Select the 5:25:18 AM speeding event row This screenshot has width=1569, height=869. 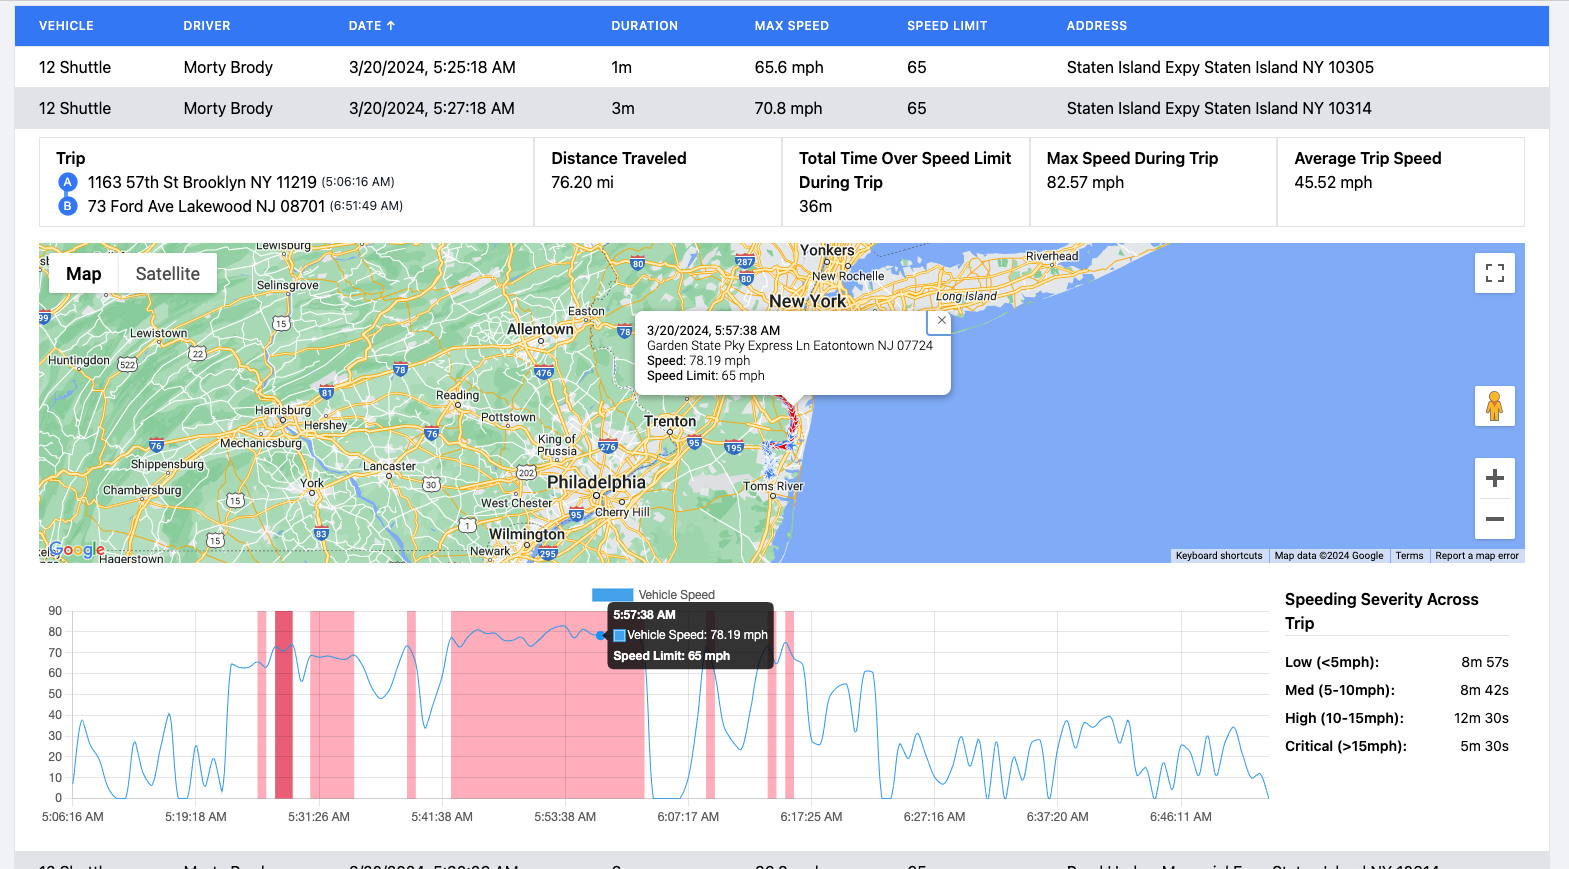coord(782,67)
